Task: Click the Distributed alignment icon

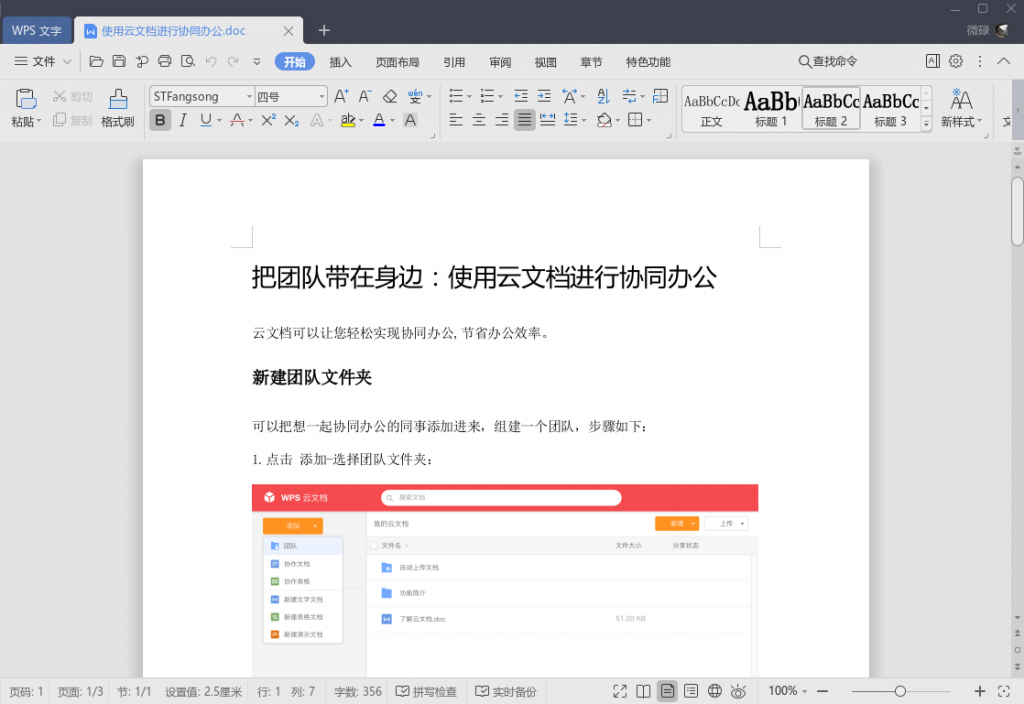Action: click(x=547, y=120)
